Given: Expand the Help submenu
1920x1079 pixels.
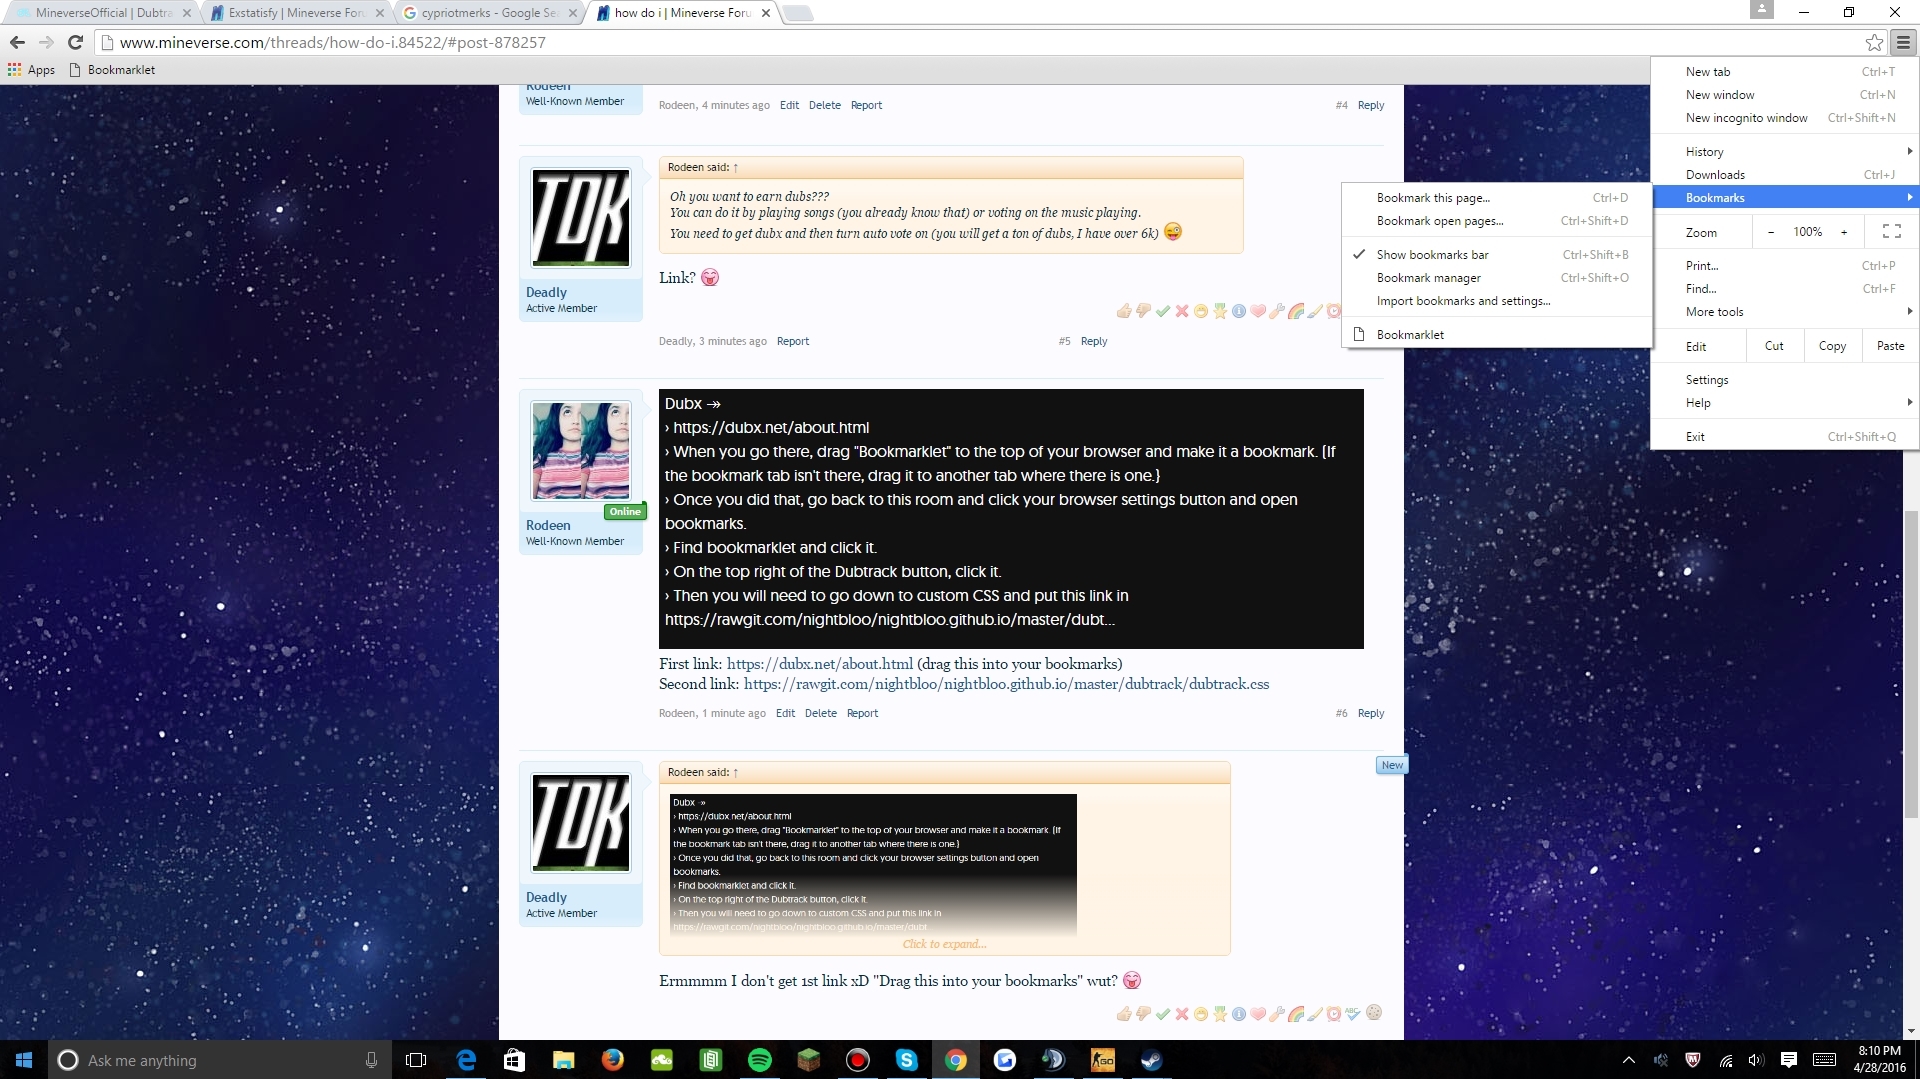Looking at the screenshot, I should coord(1785,403).
